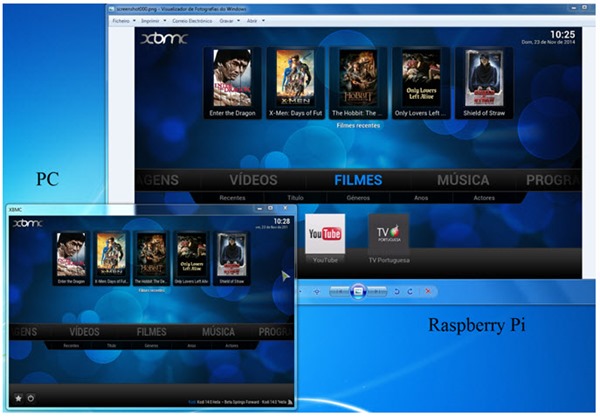Open Anos submenu in small XBMC window
The width and height of the screenshot is (600, 417).
[192, 345]
